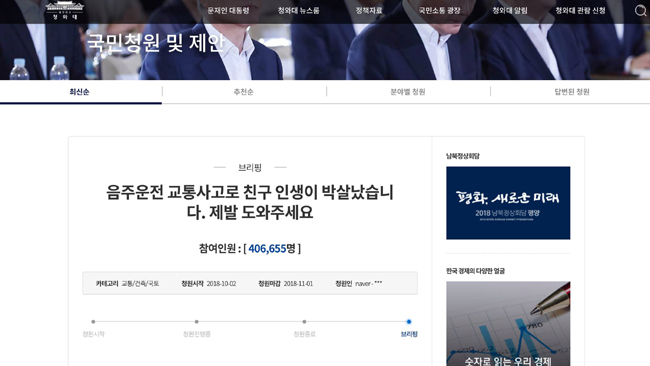
Task: Open the 분야별 청원 tab
Action: pyautogui.click(x=407, y=92)
